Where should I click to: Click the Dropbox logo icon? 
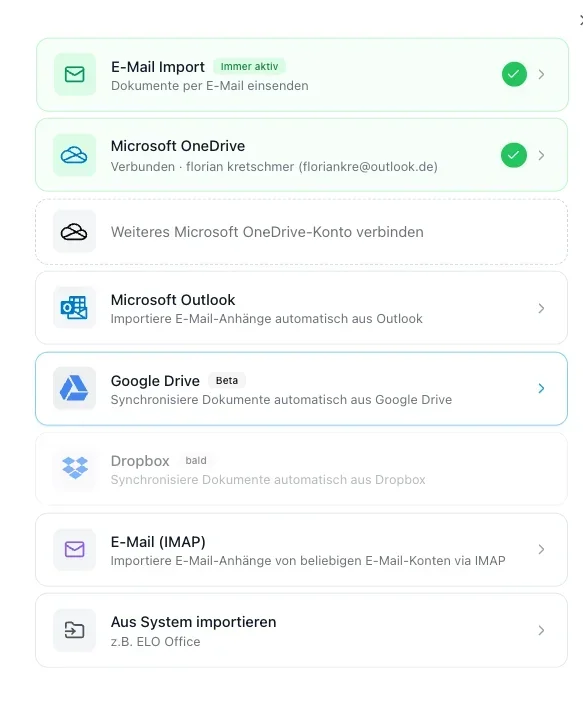[75, 468]
